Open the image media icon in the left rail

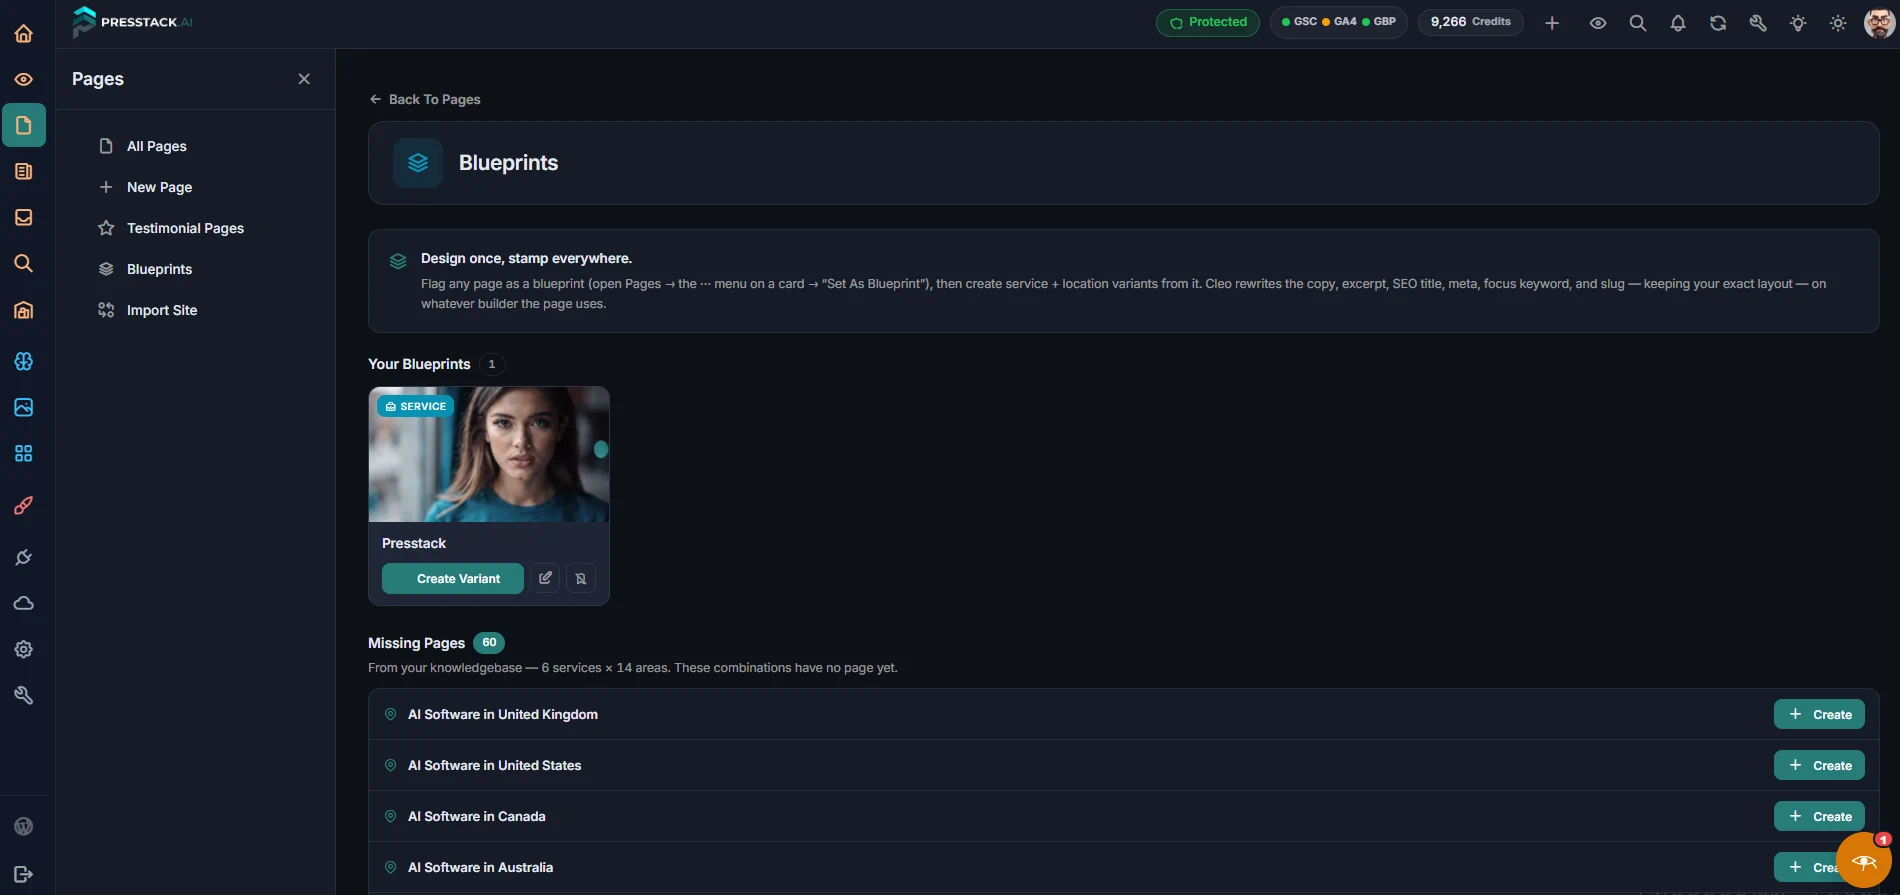click(x=24, y=407)
